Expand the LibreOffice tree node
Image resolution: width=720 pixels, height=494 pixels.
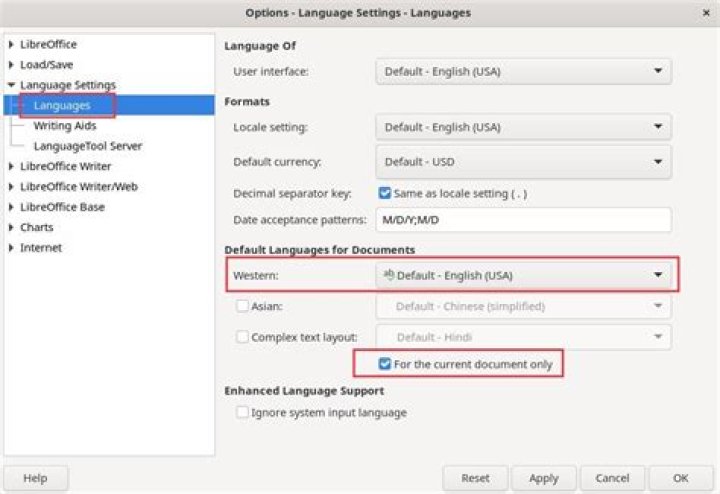coord(11,45)
